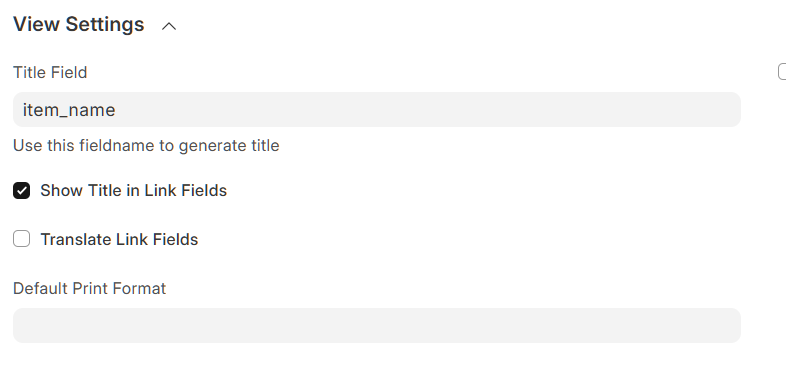Uncheck Show Title in Link Fields checkbox

(x=22, y=191)
